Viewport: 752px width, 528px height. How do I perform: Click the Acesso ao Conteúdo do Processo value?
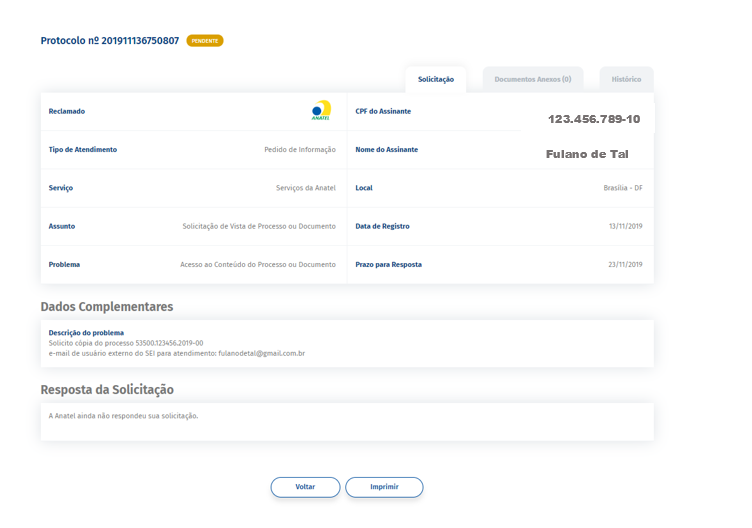click(x=258, y=265)
